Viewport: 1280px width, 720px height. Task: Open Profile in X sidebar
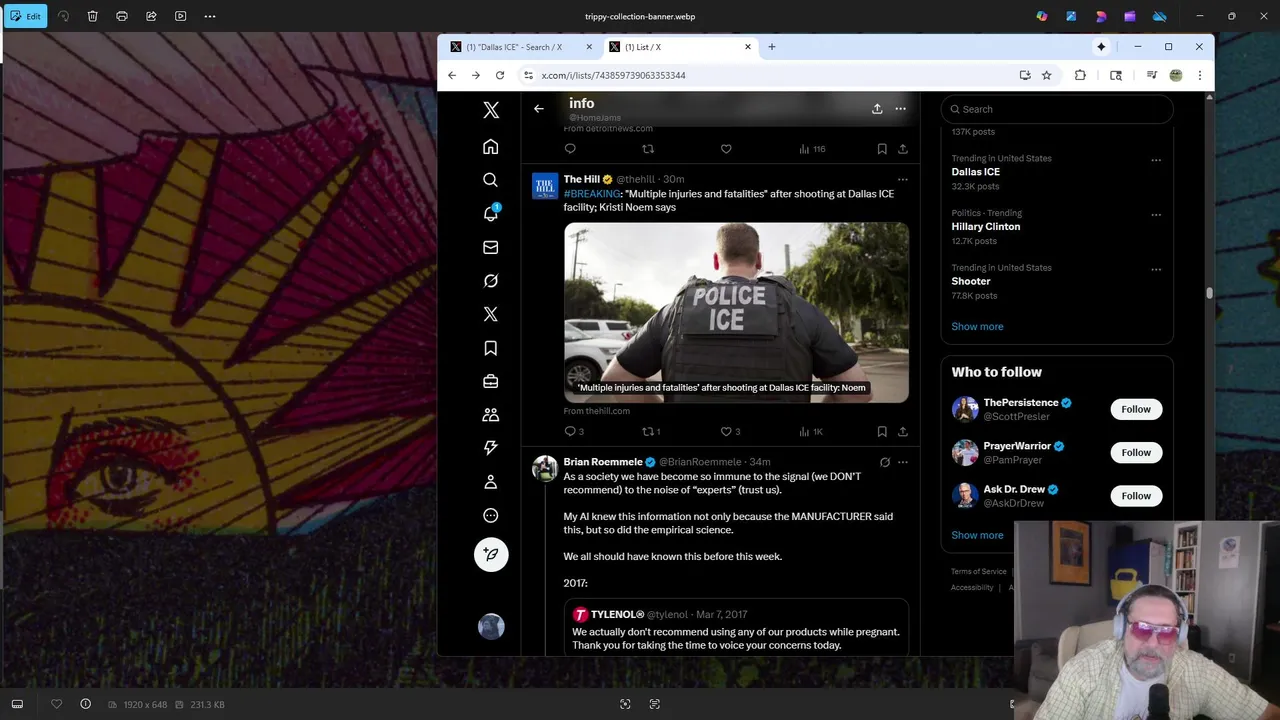pyautogui.click(x=490, y=482)
